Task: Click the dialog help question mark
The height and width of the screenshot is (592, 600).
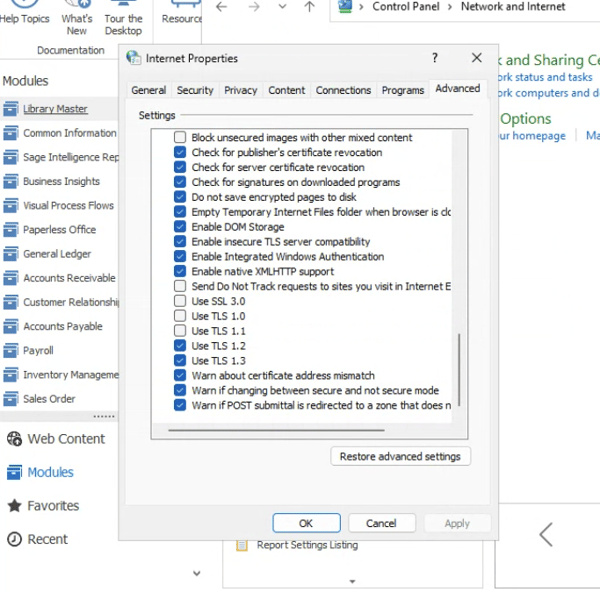Action: pos(435,59)
